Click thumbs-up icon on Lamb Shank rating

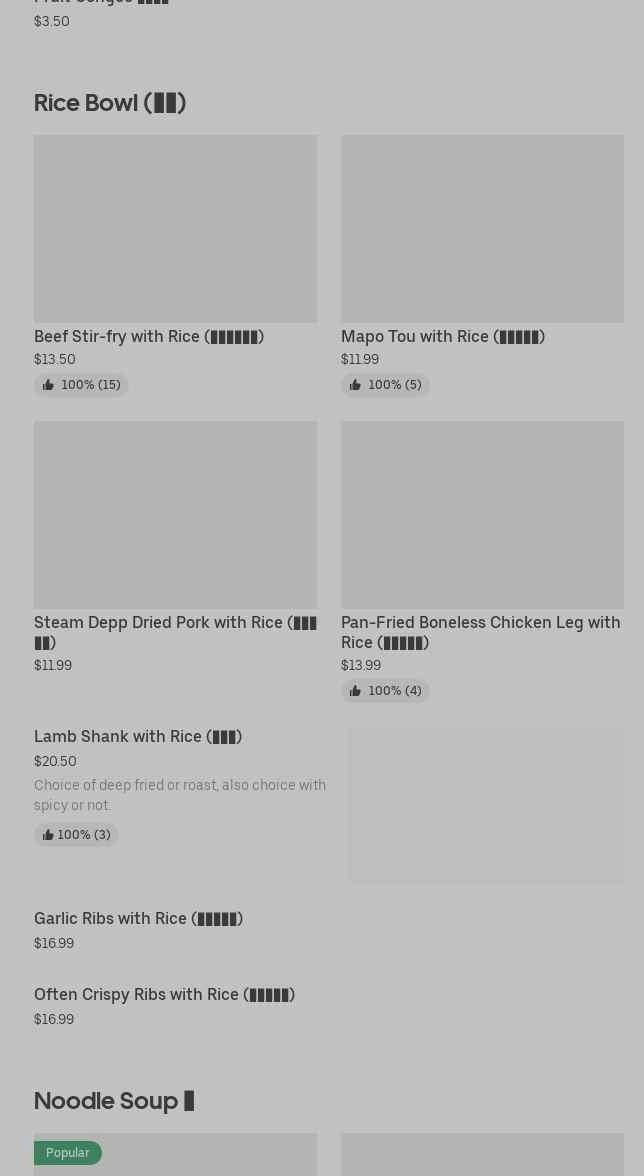47,835
